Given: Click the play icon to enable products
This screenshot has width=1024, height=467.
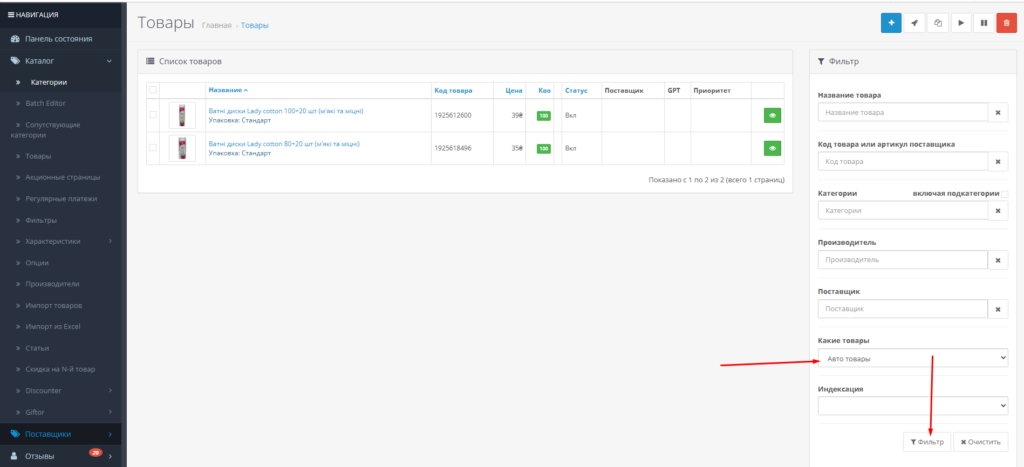Looking at the screenshot, I should tap(961, 23).
